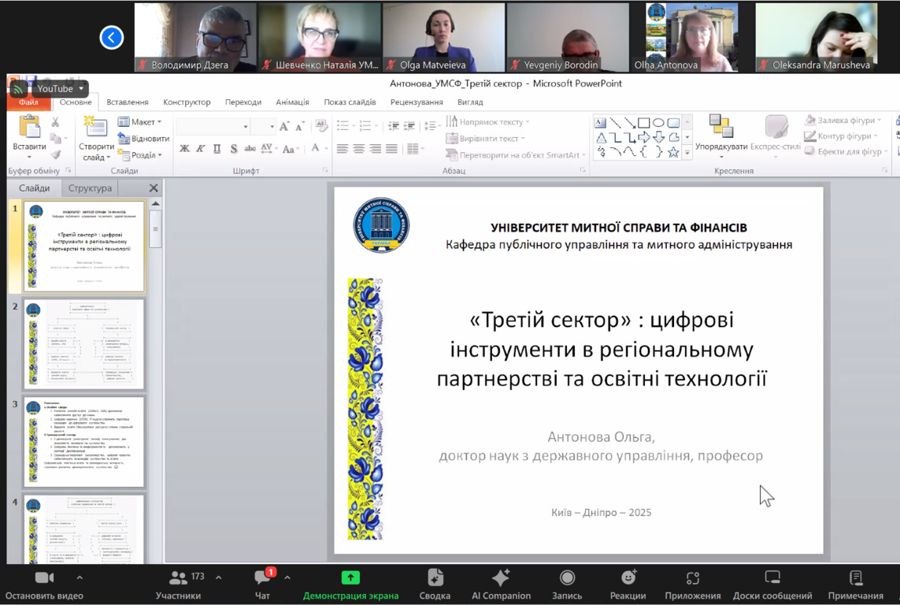900x605 pixels.
Task: Start recording with the Запись button
Action: tap(567, 585)
